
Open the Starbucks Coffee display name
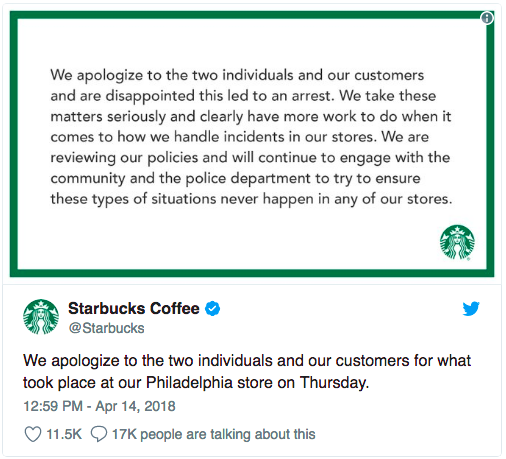[134, 308]
